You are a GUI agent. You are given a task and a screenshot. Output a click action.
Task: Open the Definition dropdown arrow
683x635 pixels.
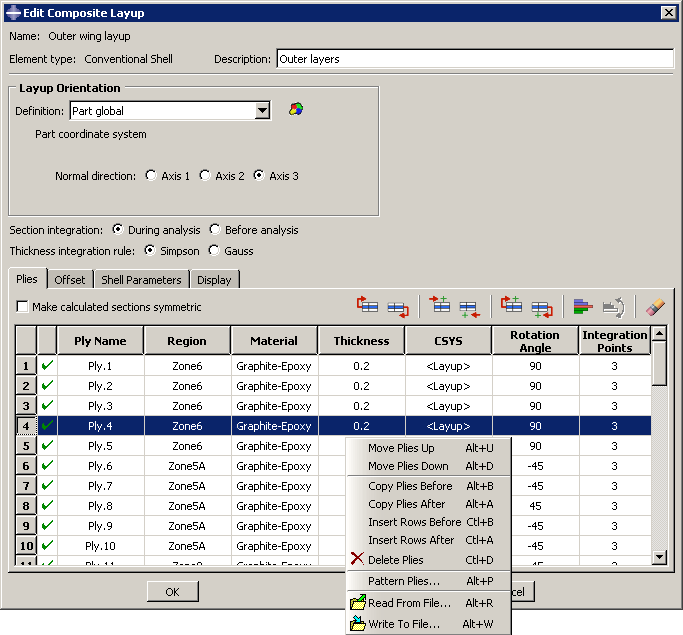(262, 111)
